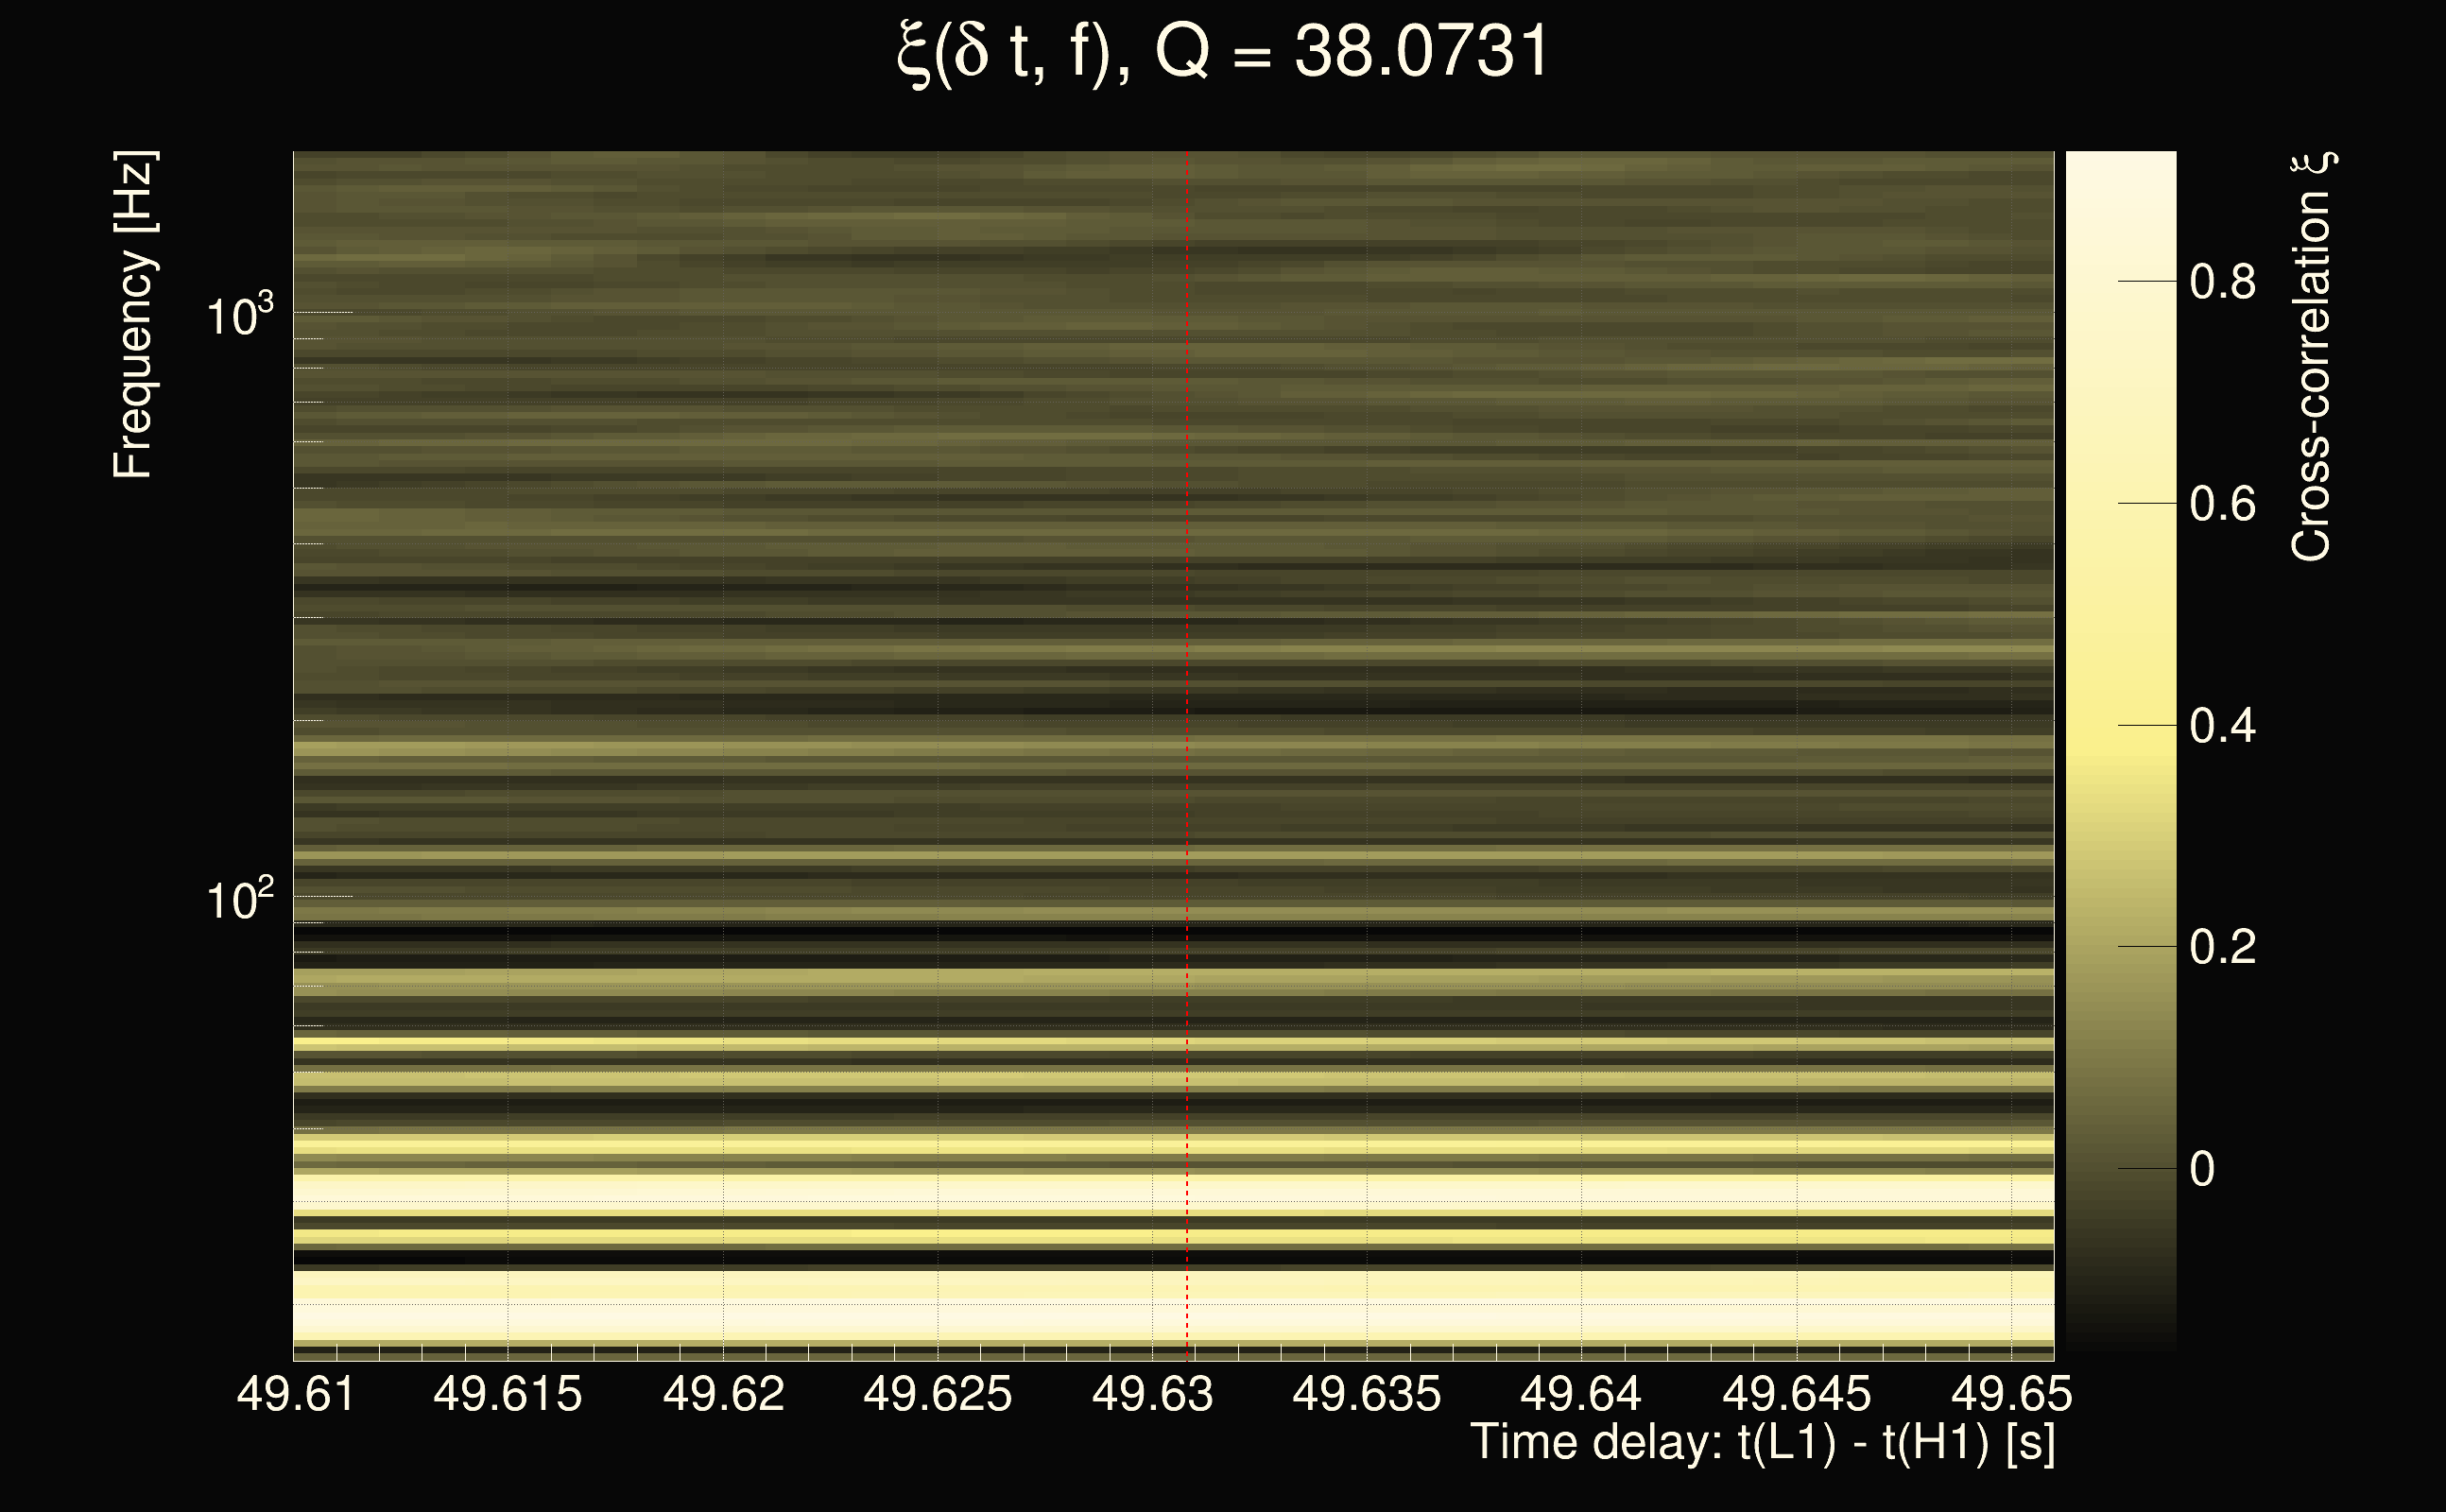Click the 49.625 time axis tick label
Viewport: 2446px width, 1512px height.
pyautogui.click(x=937, y=1394)
